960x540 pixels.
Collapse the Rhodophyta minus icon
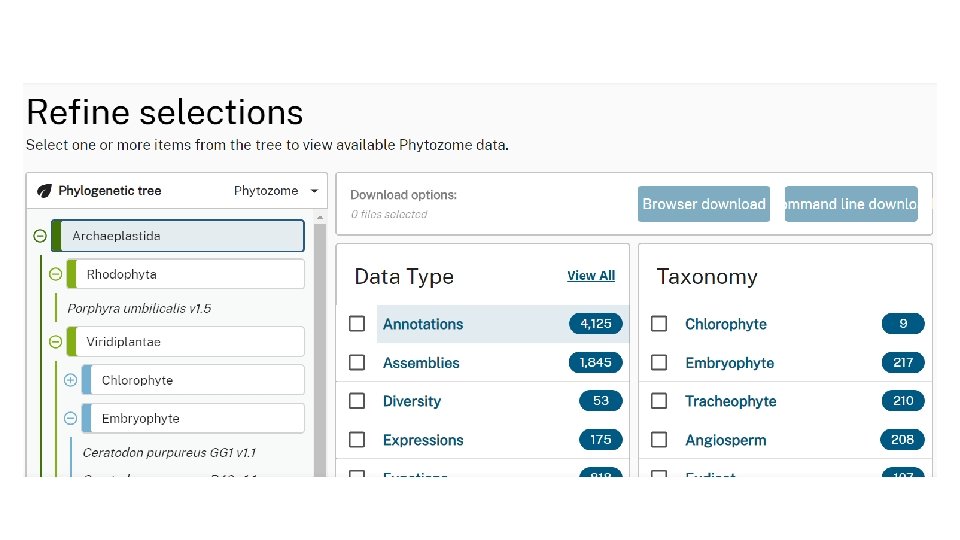click(55, 274)
